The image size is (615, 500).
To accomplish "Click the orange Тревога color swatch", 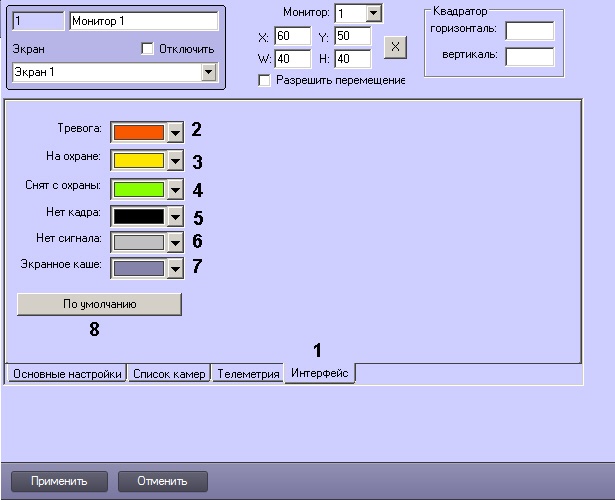I will click(x=137, y=132).
